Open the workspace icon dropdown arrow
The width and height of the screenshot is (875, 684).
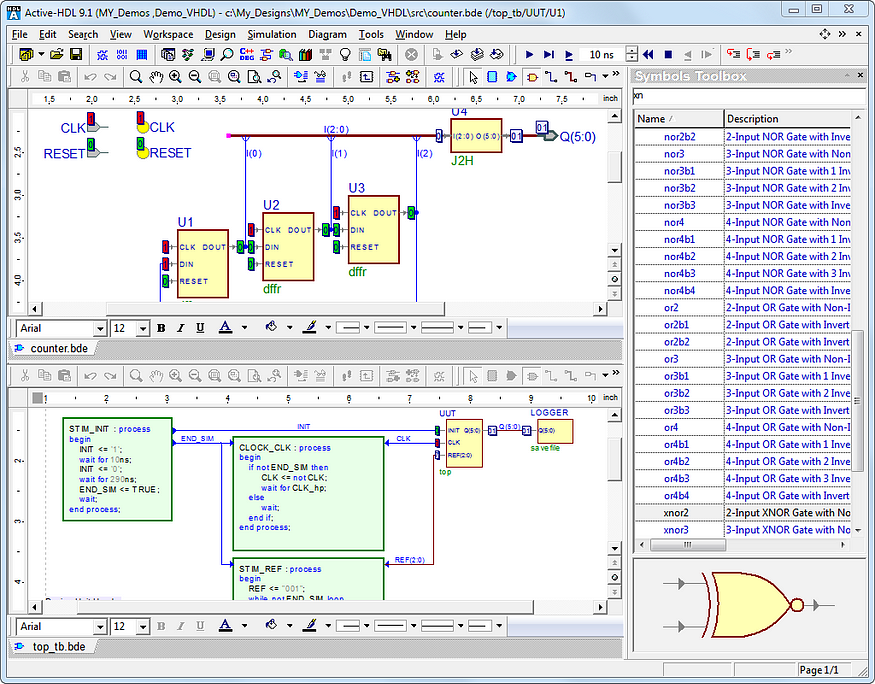[41, 54]
